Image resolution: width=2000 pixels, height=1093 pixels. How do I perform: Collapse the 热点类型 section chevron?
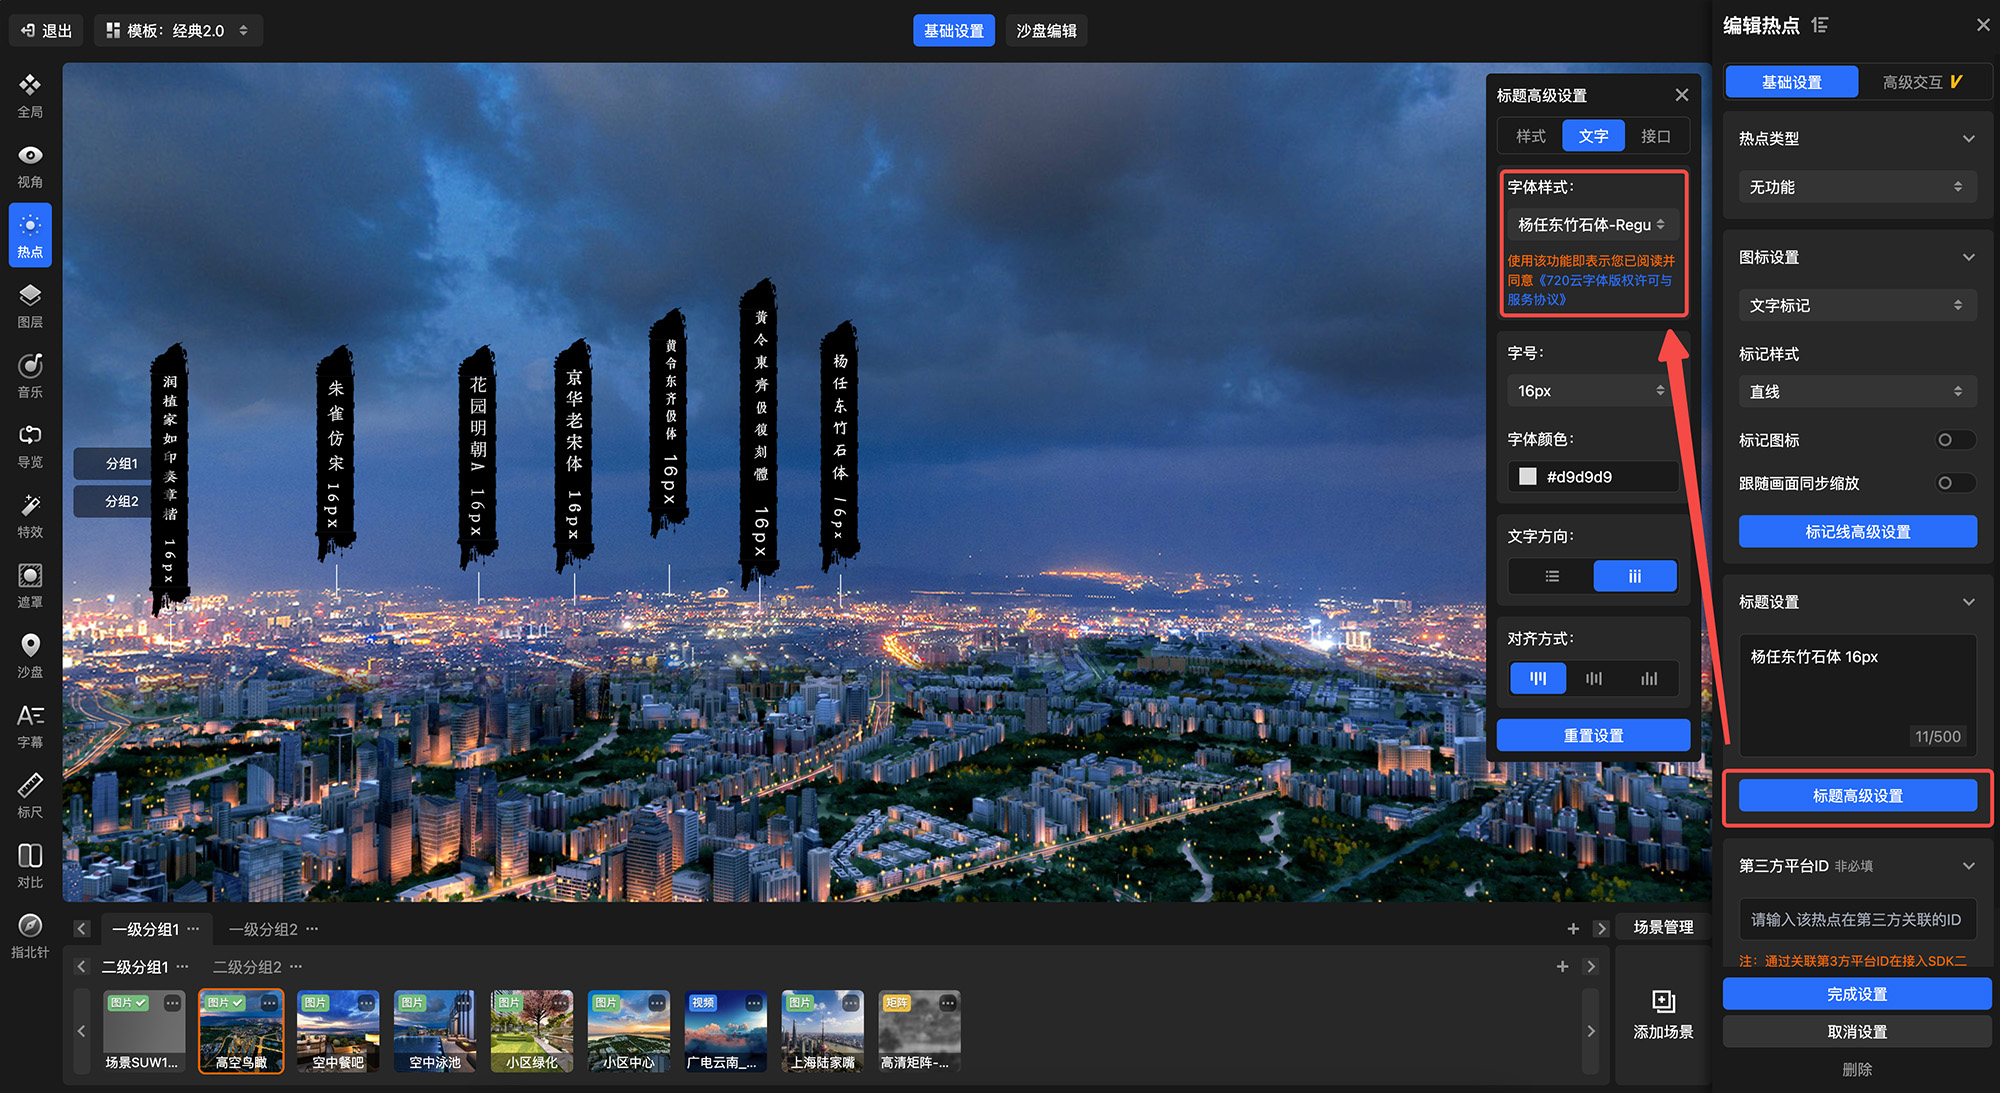[1968, 139]
